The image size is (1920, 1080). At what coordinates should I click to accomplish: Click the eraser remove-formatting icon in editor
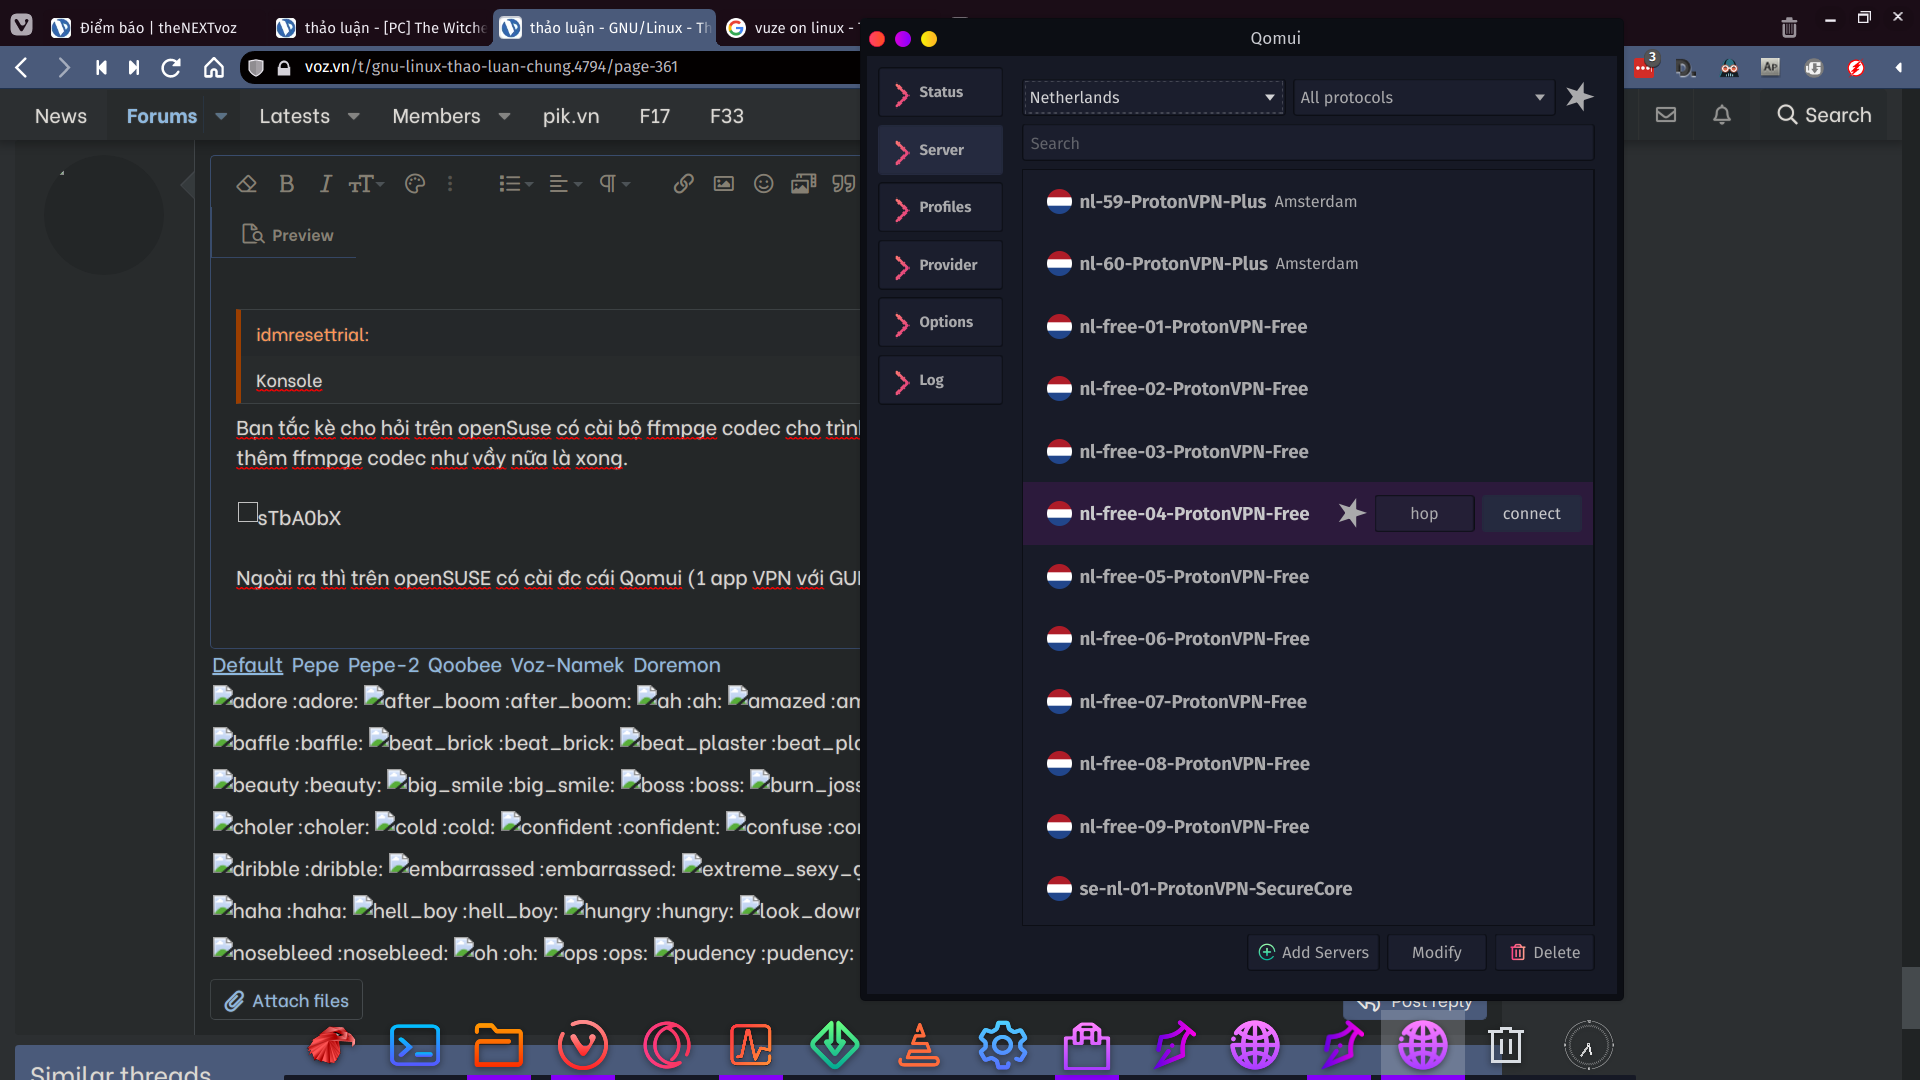246,183
